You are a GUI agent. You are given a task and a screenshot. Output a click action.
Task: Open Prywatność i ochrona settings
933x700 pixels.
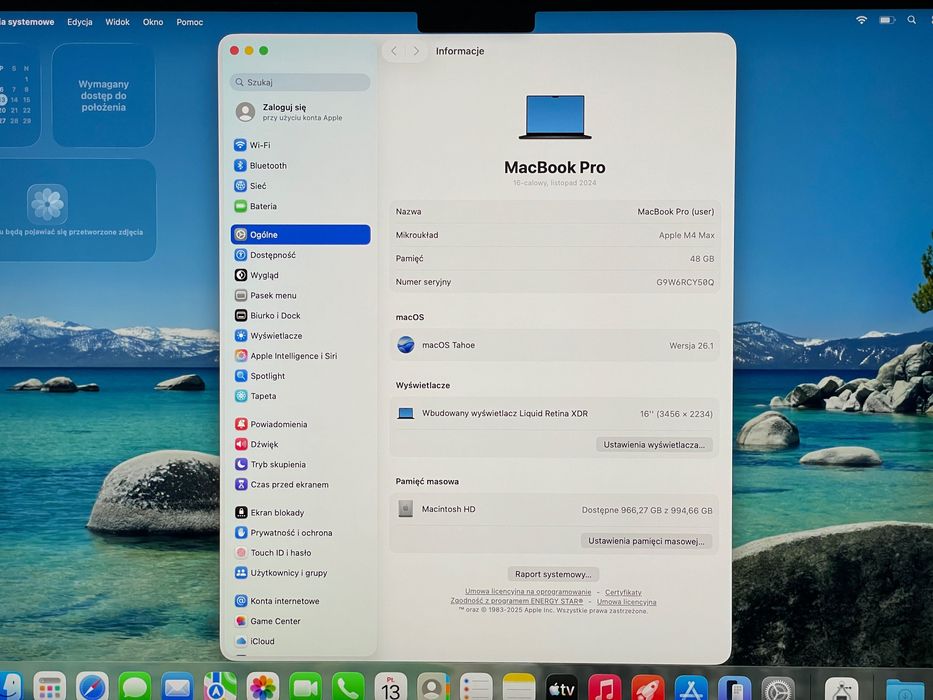[x=300, y=533]
